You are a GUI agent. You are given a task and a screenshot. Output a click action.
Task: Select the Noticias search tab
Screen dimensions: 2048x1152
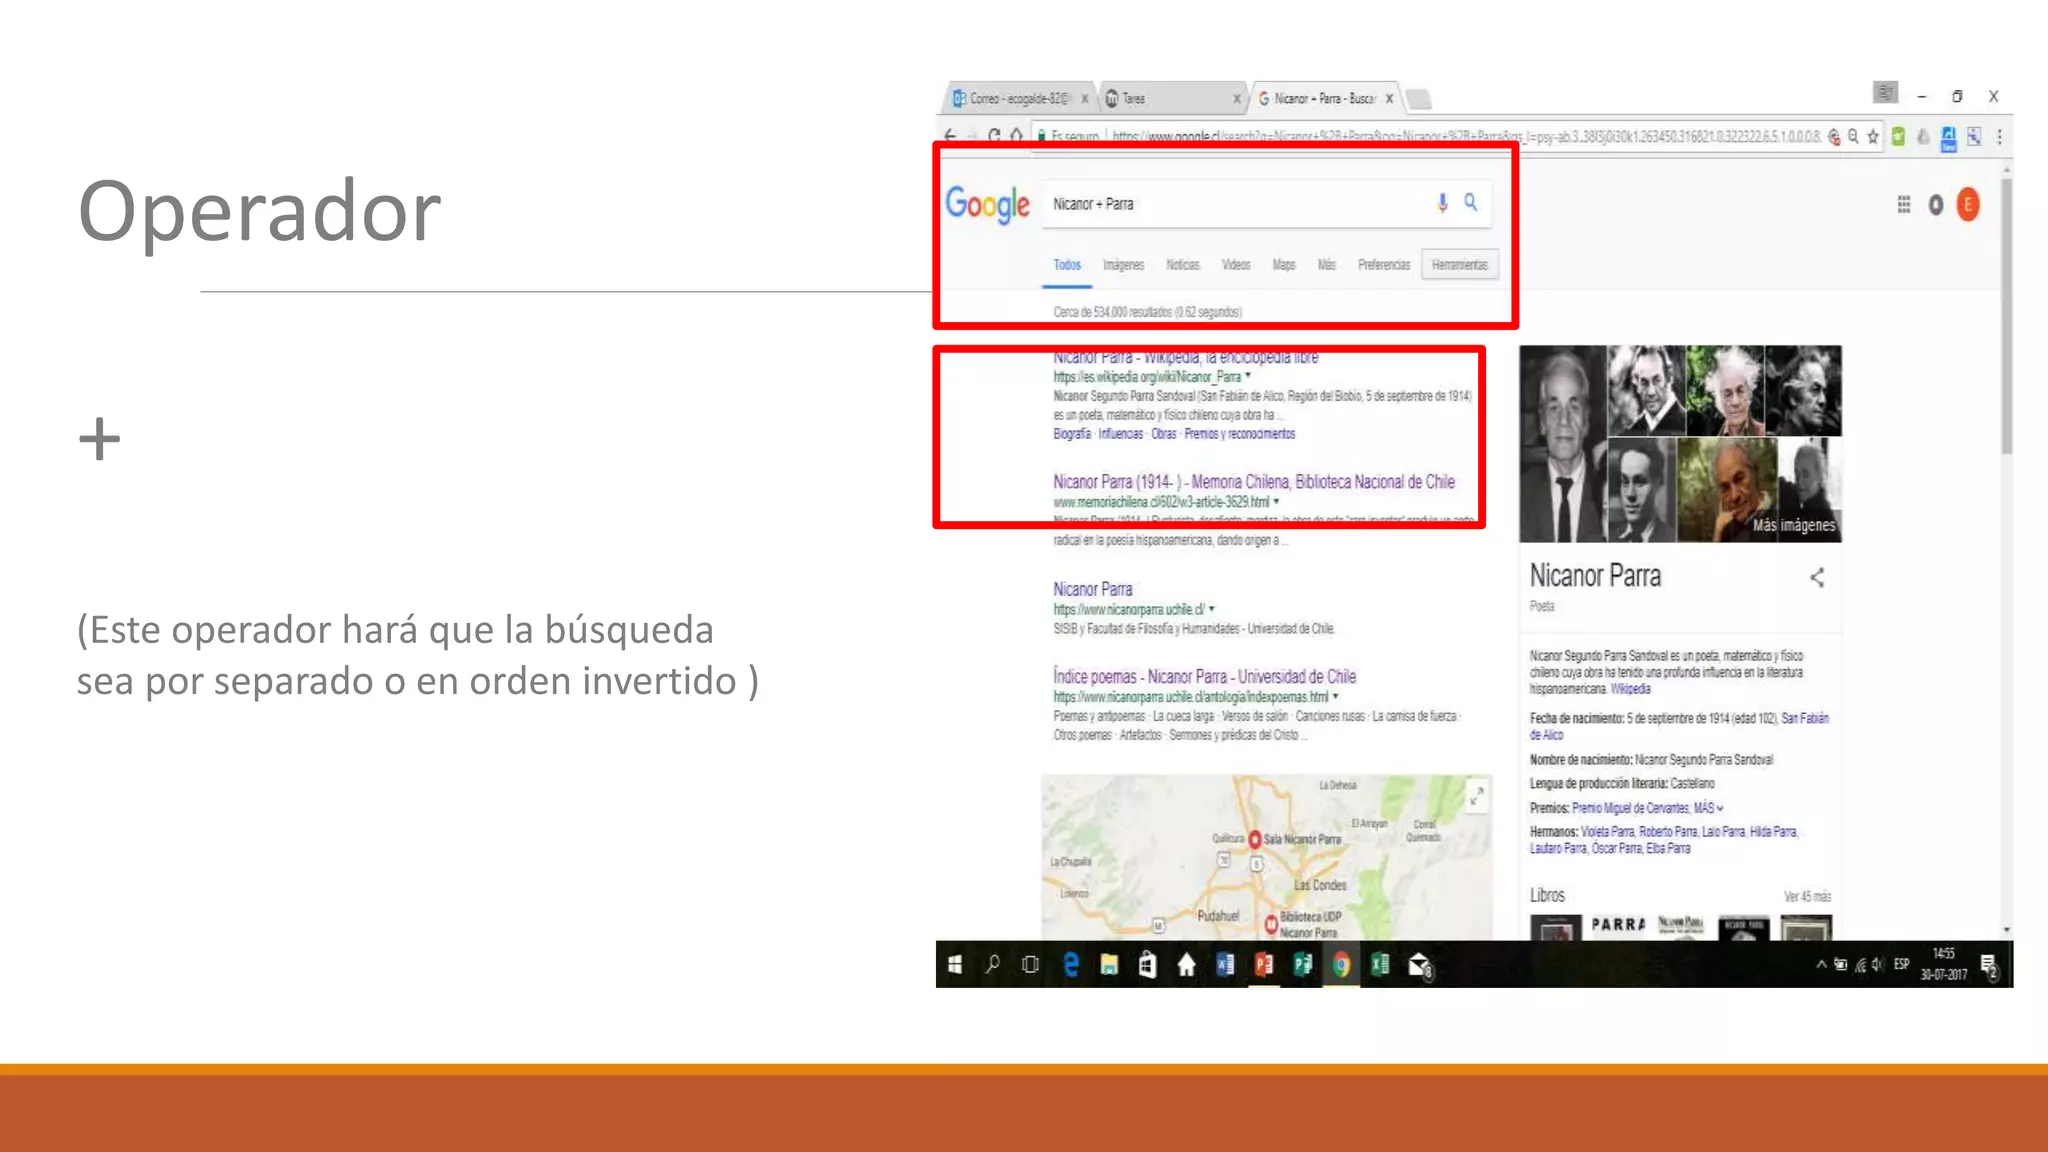[x=1182, y=265]
